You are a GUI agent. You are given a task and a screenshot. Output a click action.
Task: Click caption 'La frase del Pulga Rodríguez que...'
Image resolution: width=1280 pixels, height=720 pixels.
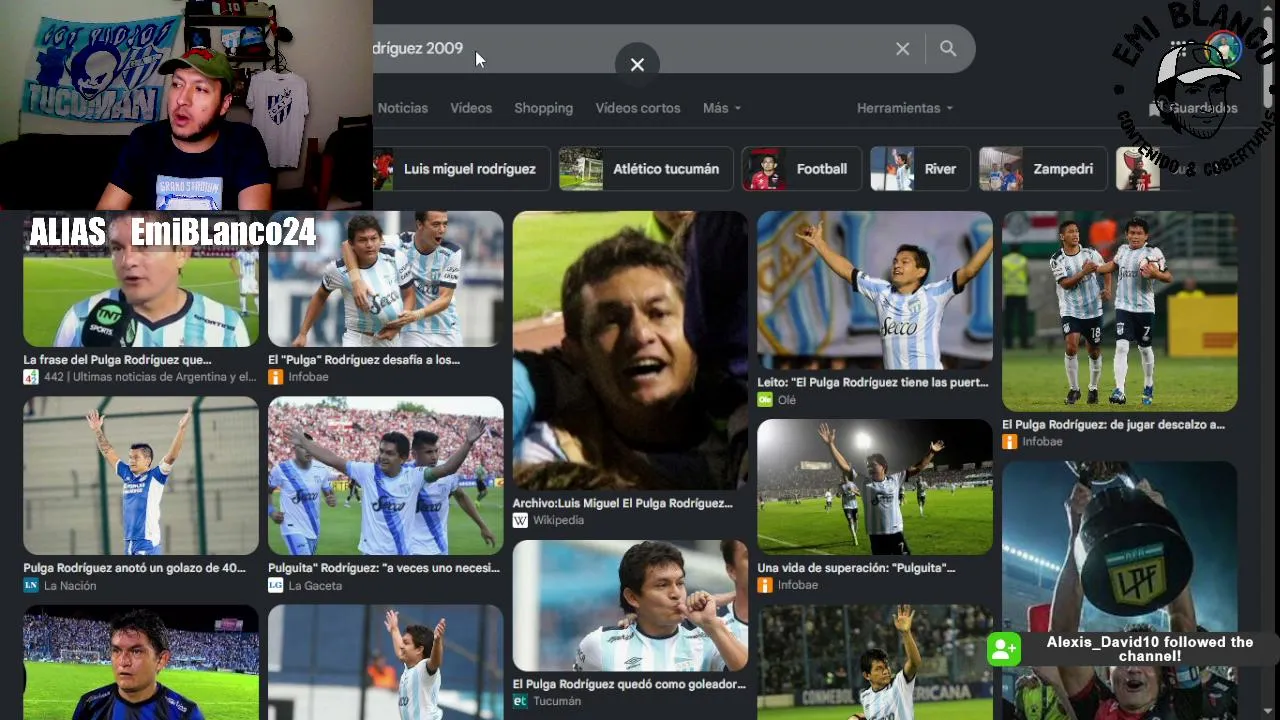[x=117, y=360]
